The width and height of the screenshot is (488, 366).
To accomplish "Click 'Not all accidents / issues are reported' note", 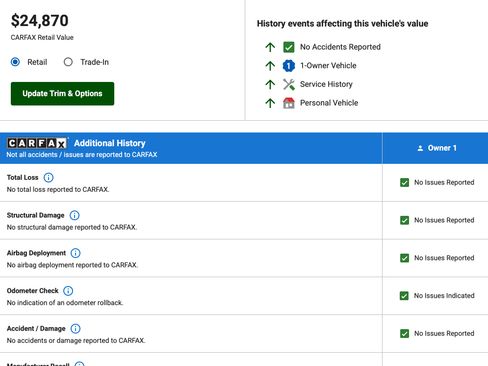I will [x=82, y=155].
